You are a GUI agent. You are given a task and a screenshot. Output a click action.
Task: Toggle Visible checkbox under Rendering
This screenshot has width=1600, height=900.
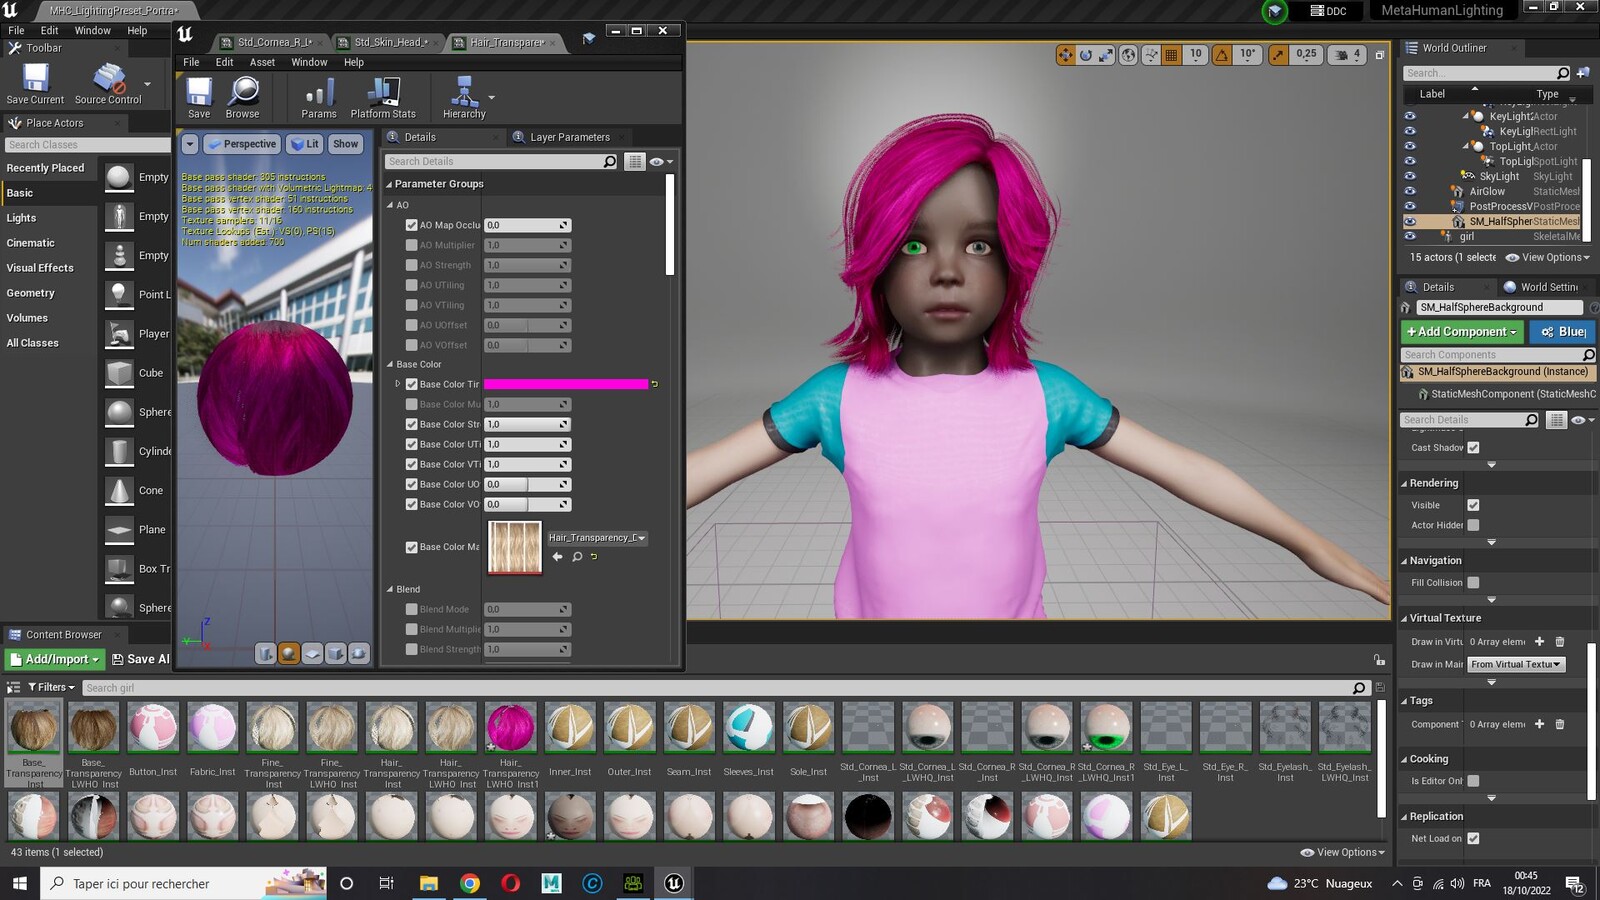click(x=1473, y=505)
